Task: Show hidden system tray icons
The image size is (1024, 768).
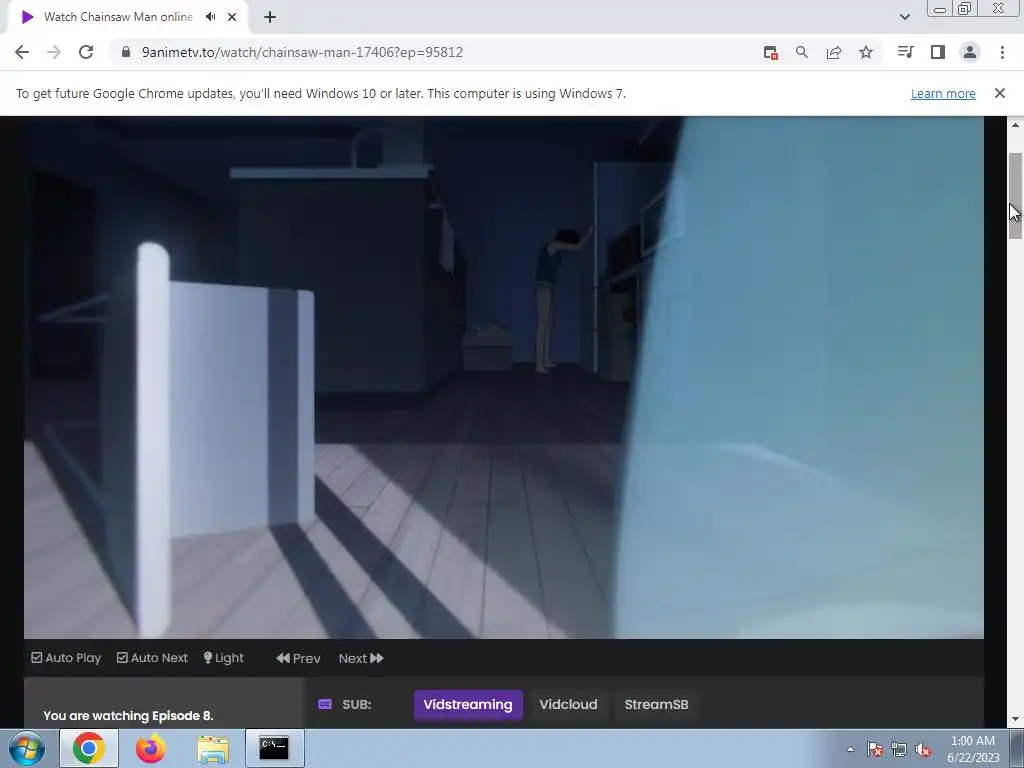Action: pyautogui.click(x=850, y=749)
